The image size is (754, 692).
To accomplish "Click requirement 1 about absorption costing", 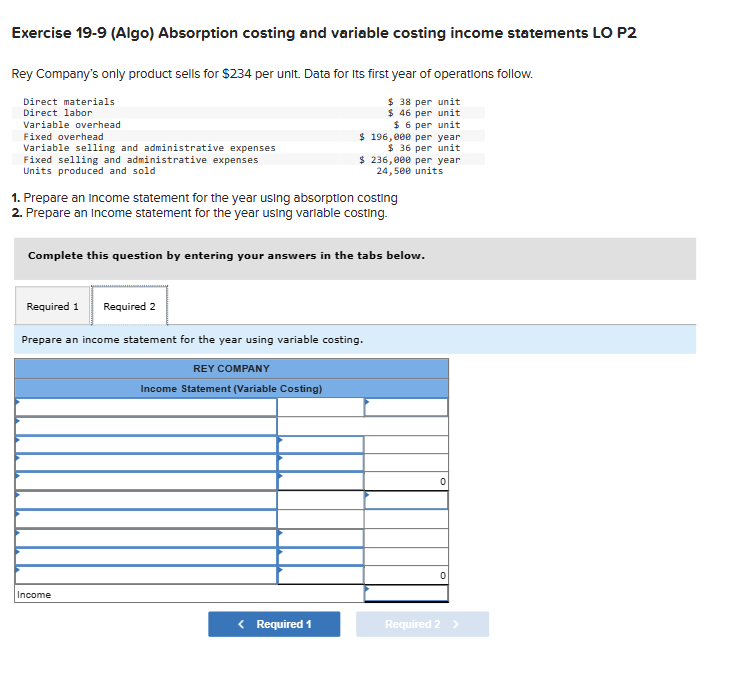I will [x=204, y=198].
